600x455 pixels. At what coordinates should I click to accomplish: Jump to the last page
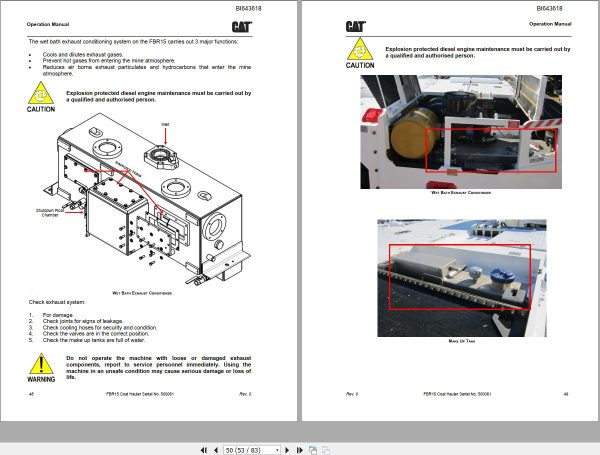click(x=299, y=450)
